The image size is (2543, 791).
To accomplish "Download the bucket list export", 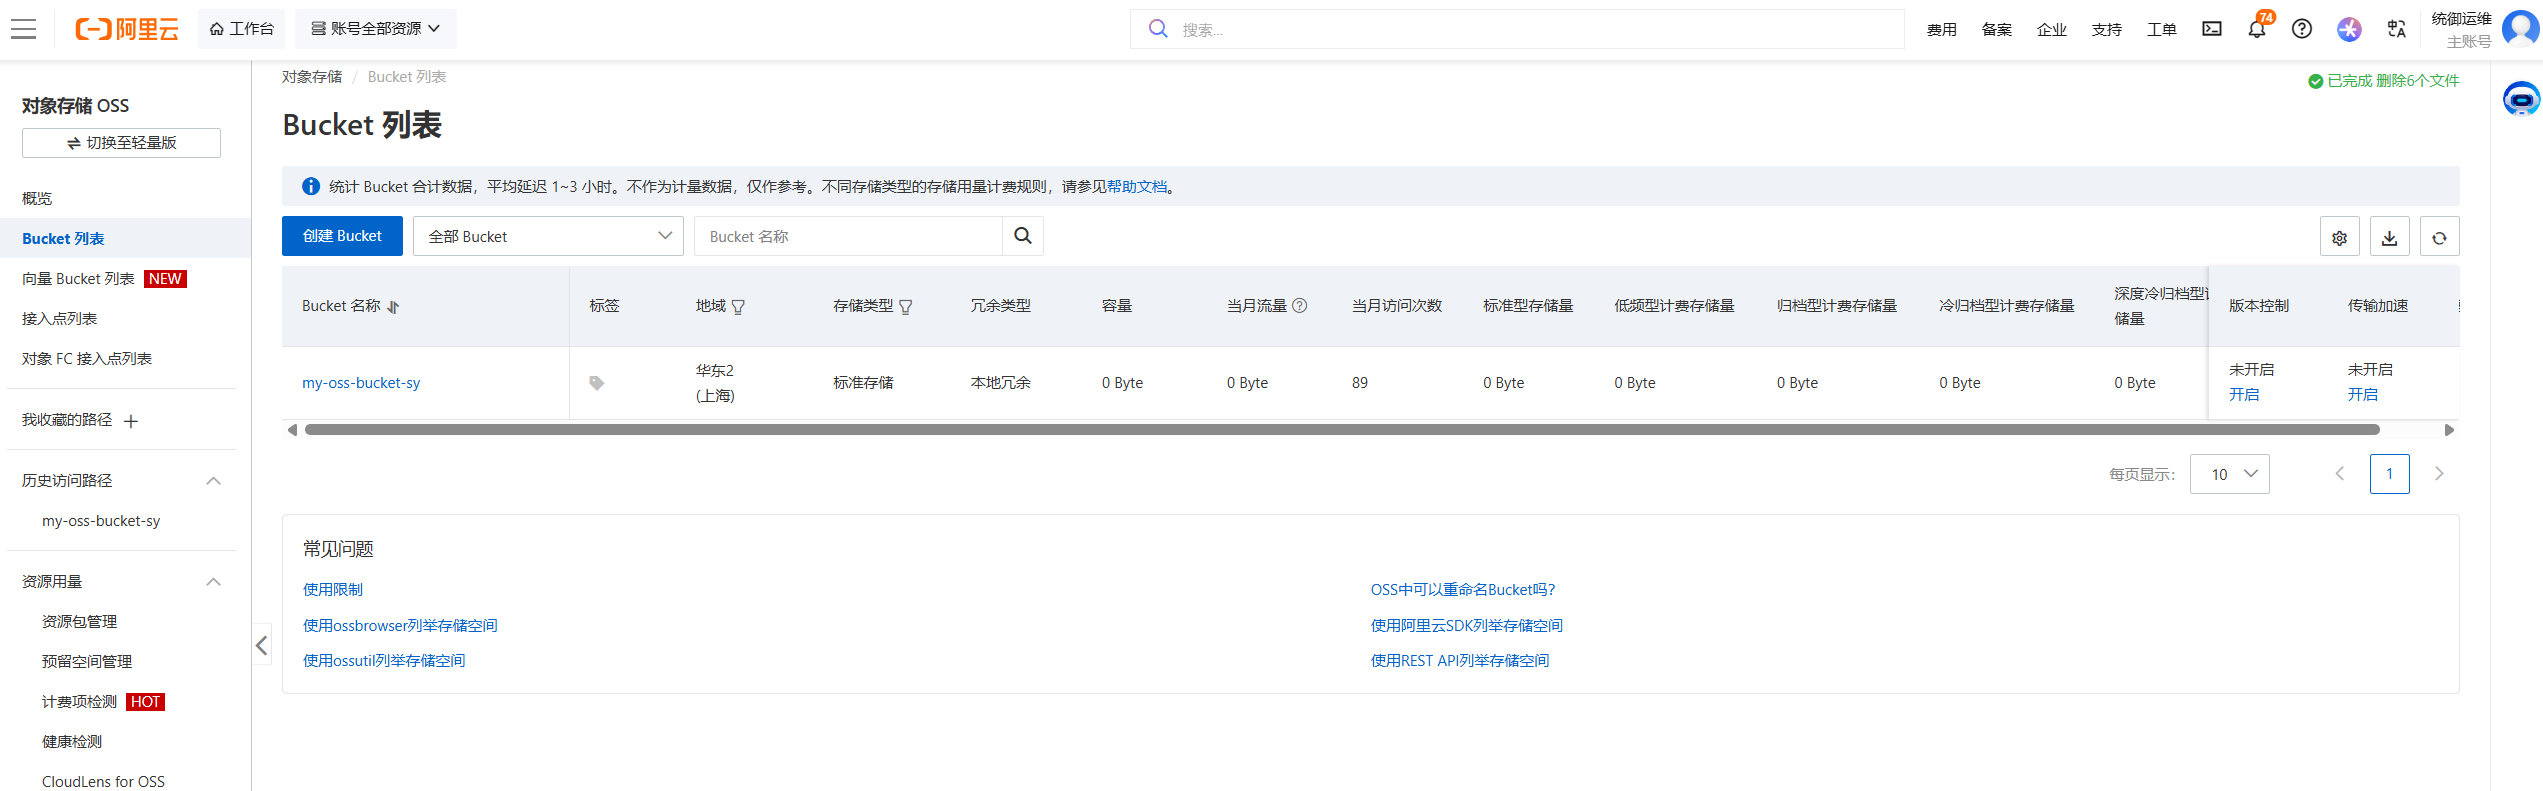I will tap(2390, 237).
